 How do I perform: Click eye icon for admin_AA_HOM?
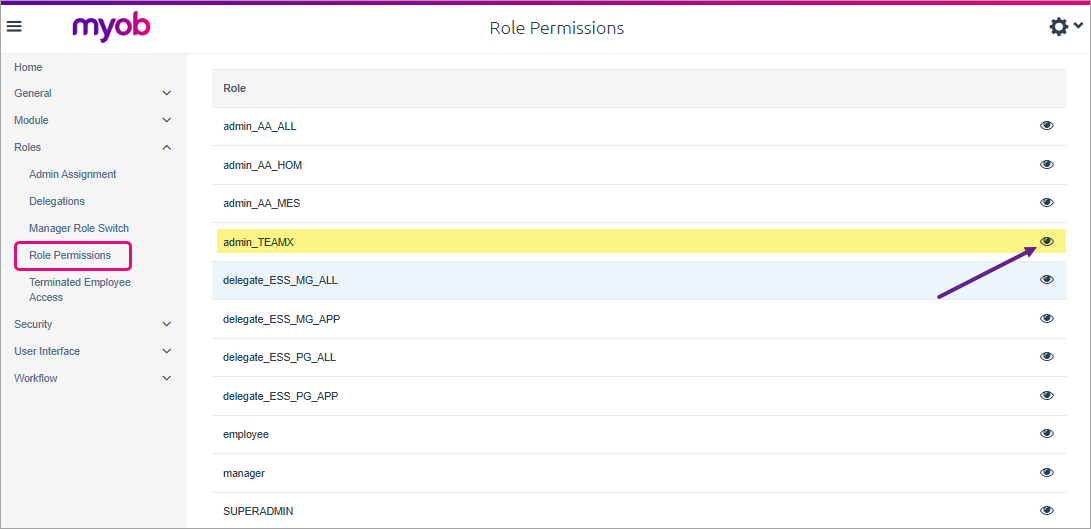coord(1047,165)
